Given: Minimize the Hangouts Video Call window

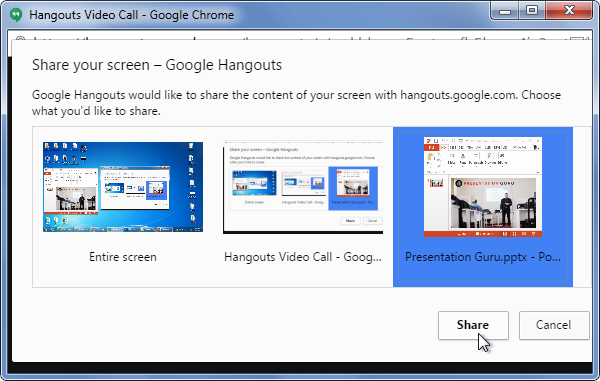Looking at the screenshot, I should [x=505, y=11].
